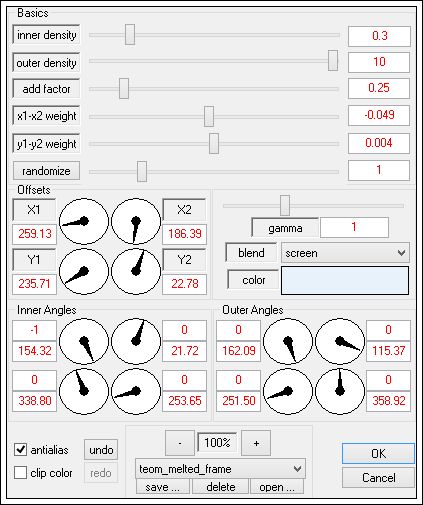Click the inner angle dial showing 154.32

click(x=84, y=341)
